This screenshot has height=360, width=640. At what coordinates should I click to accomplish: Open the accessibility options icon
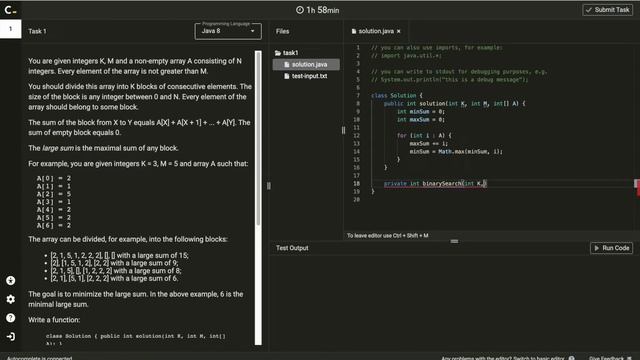(x=11, y=280)
